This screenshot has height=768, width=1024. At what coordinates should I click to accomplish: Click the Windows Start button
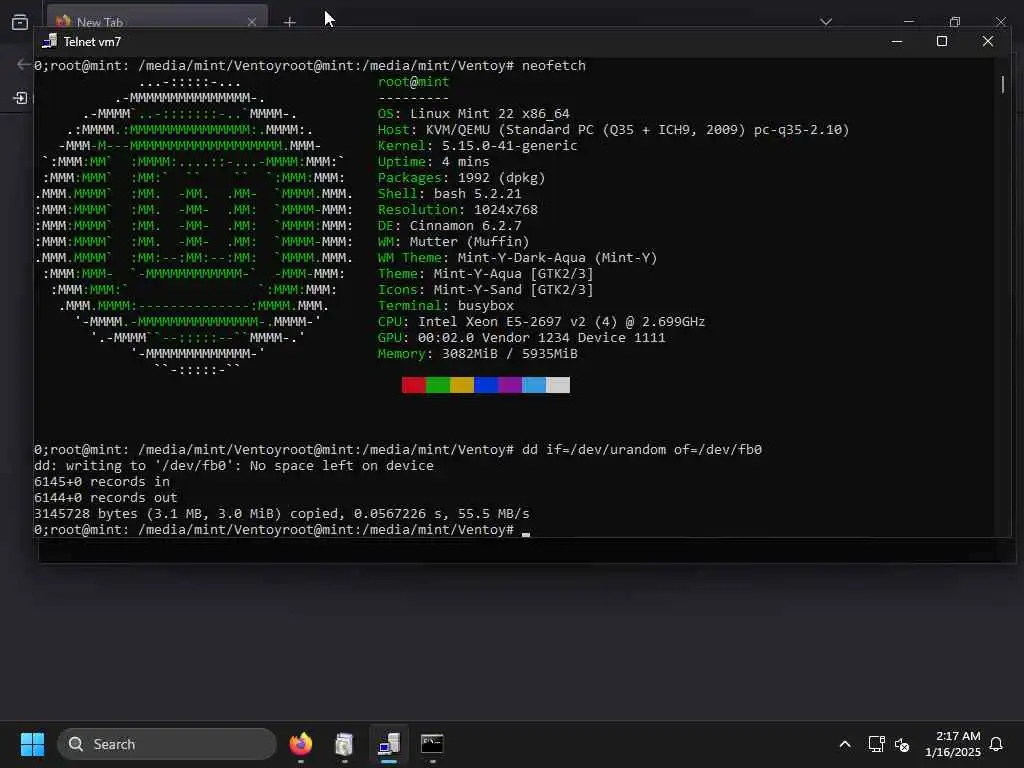click(x=32, y=744)
